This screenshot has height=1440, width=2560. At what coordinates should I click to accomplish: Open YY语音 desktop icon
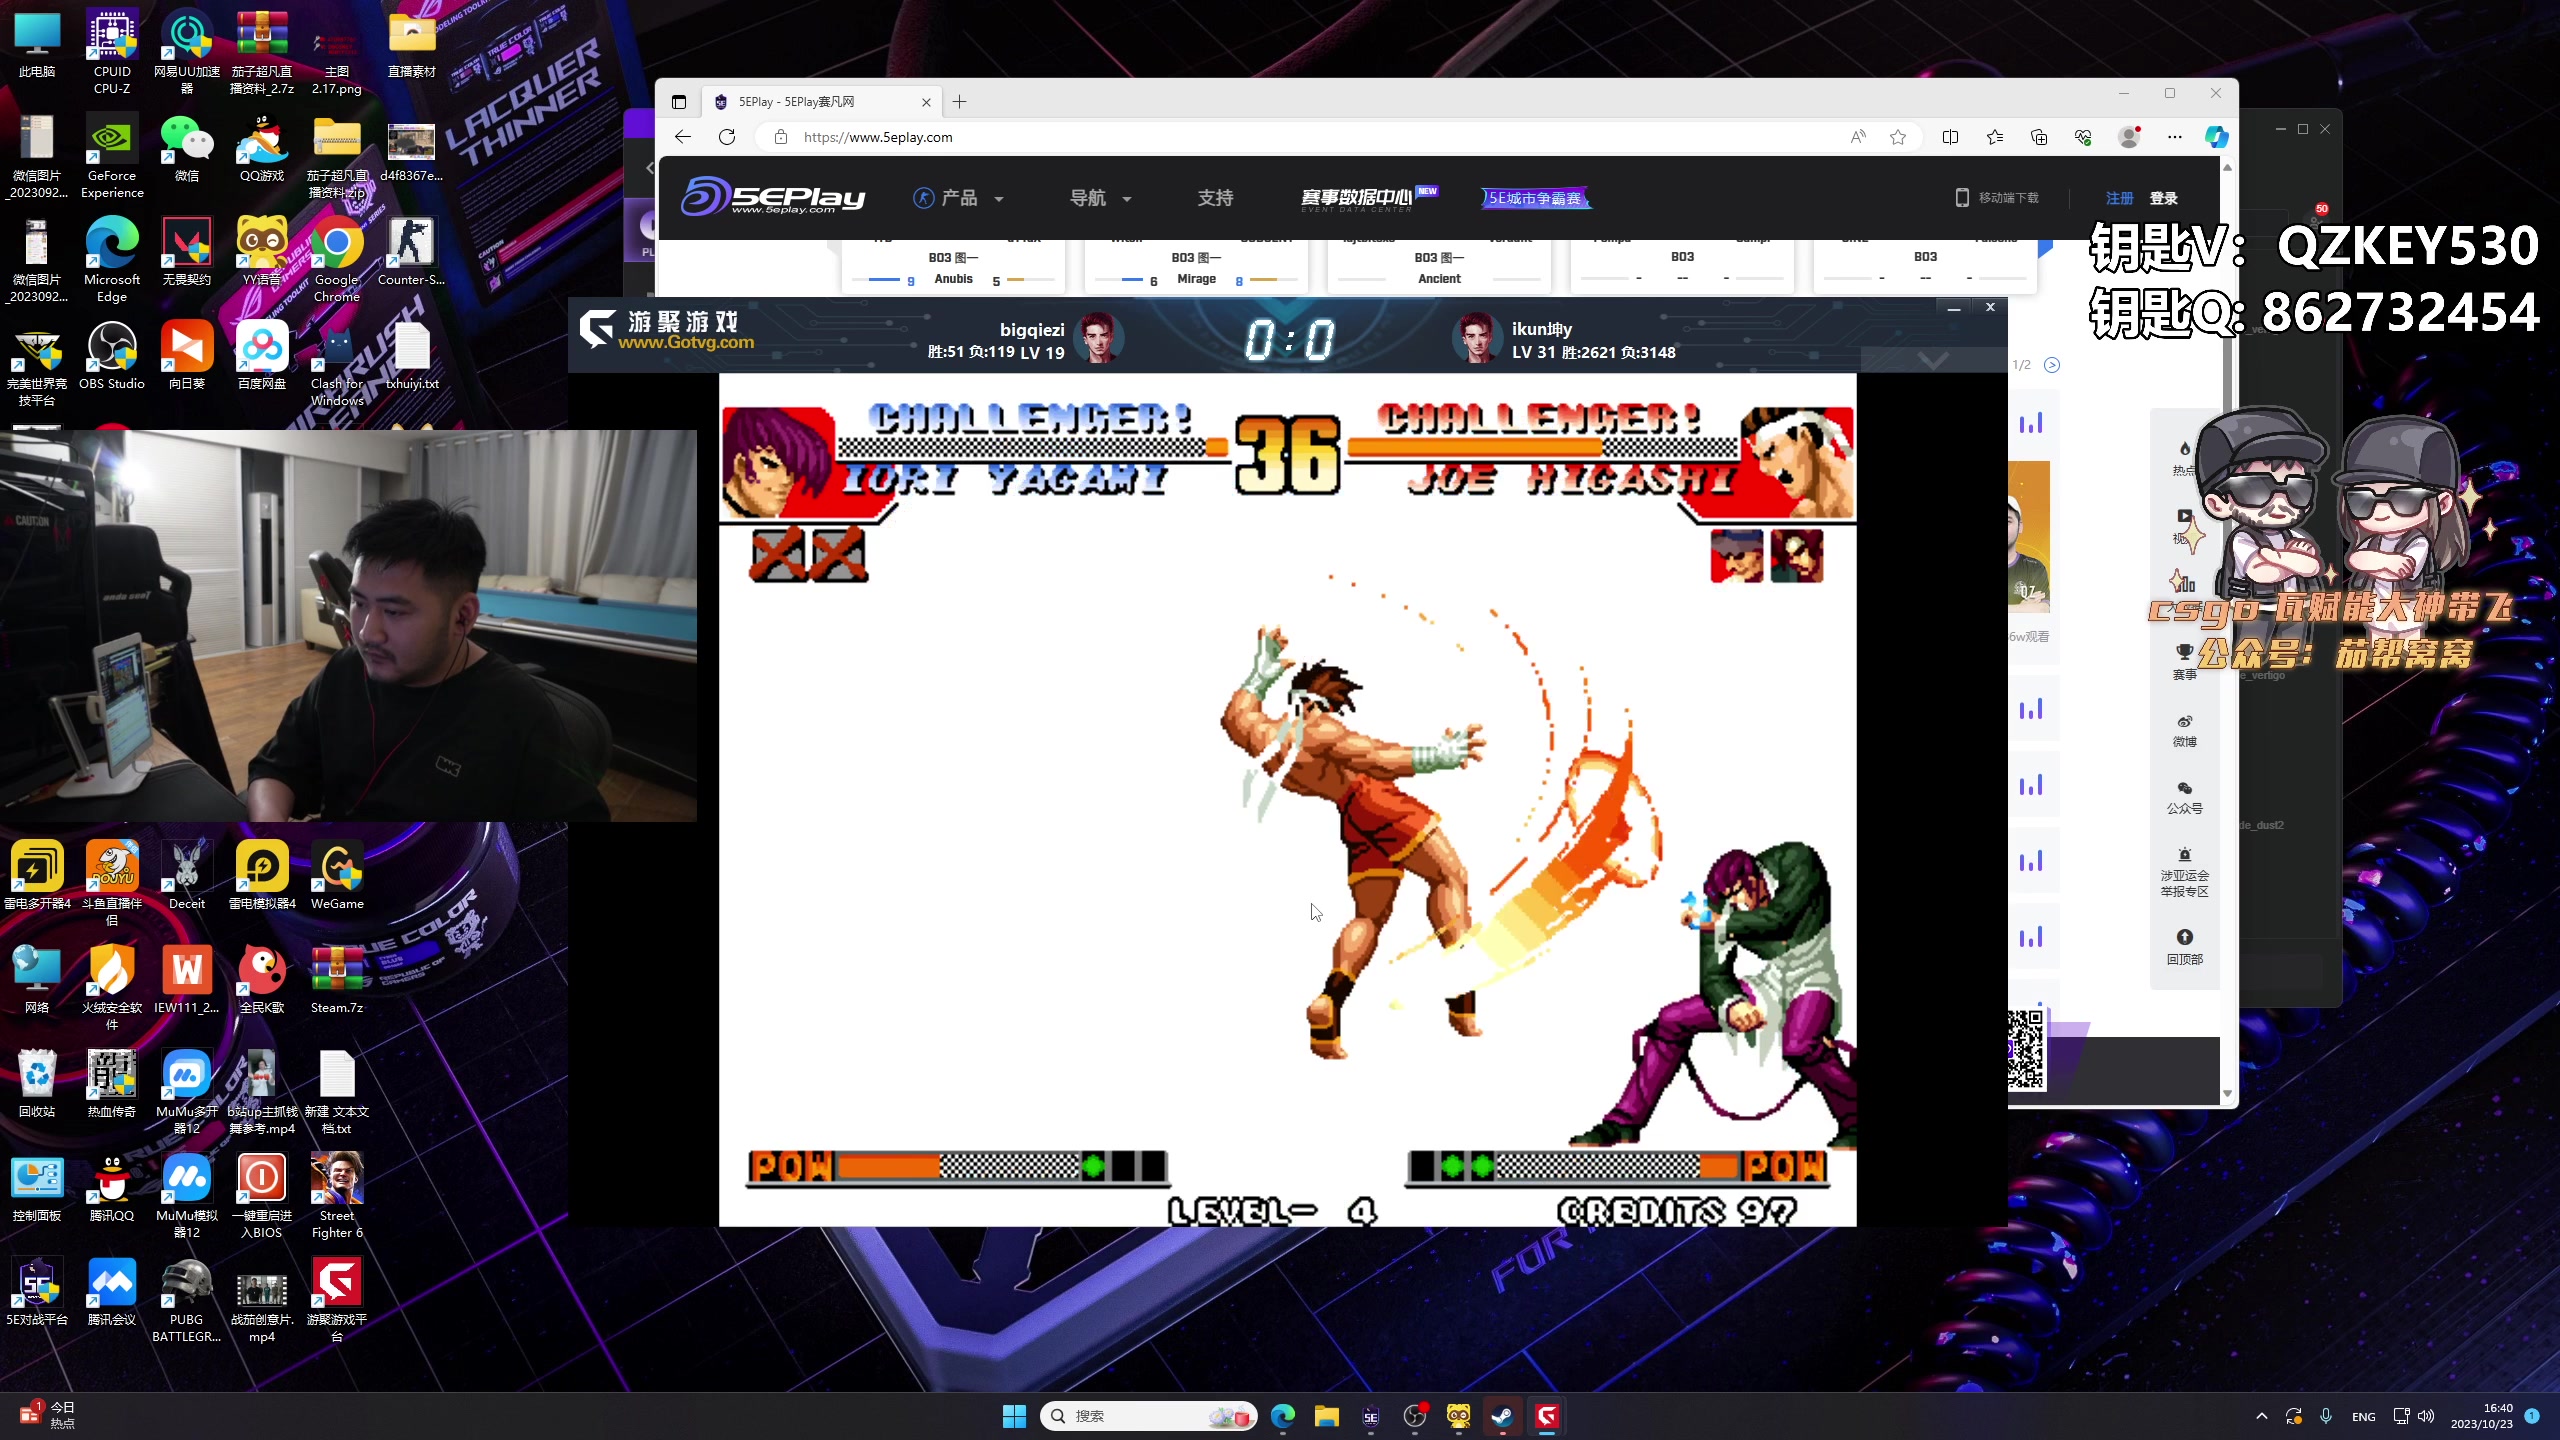[x=262, y=251]
